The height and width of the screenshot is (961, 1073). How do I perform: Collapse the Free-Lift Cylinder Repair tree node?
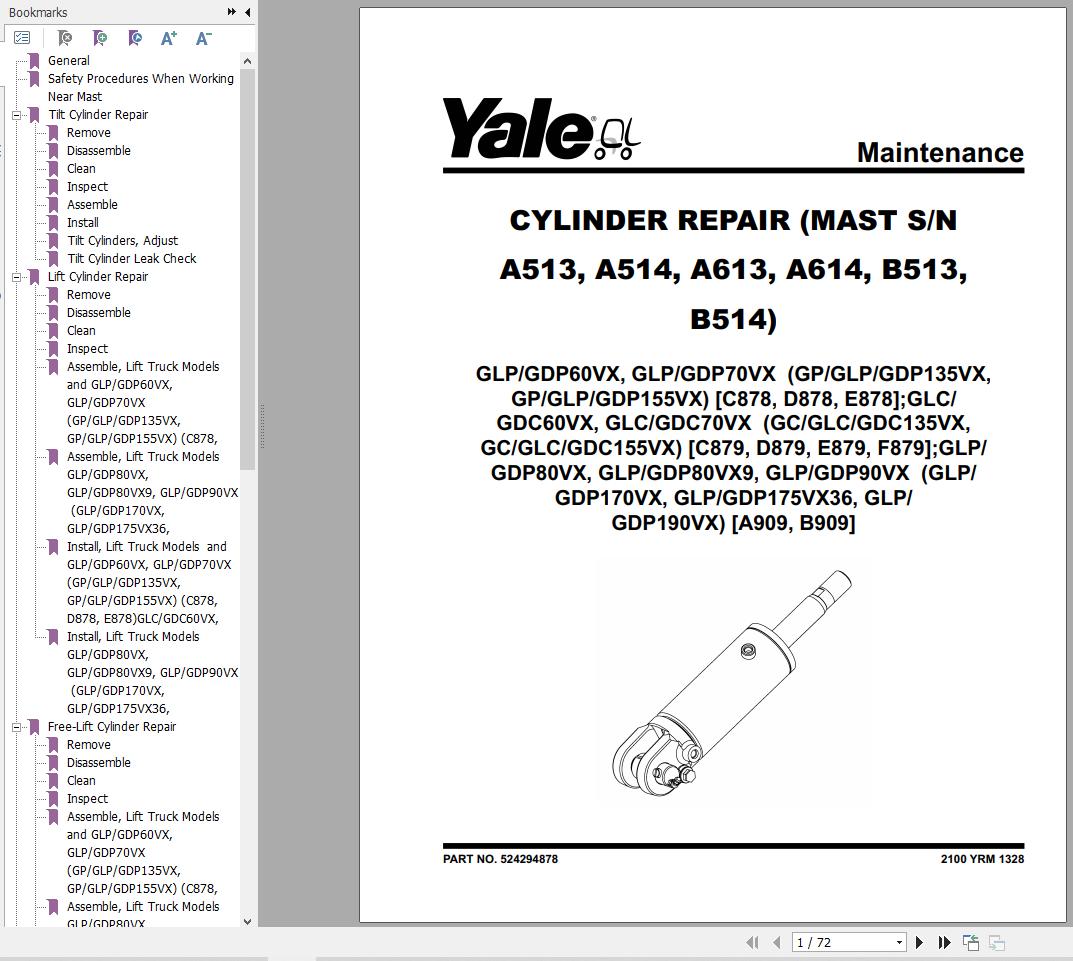point(16,727)
